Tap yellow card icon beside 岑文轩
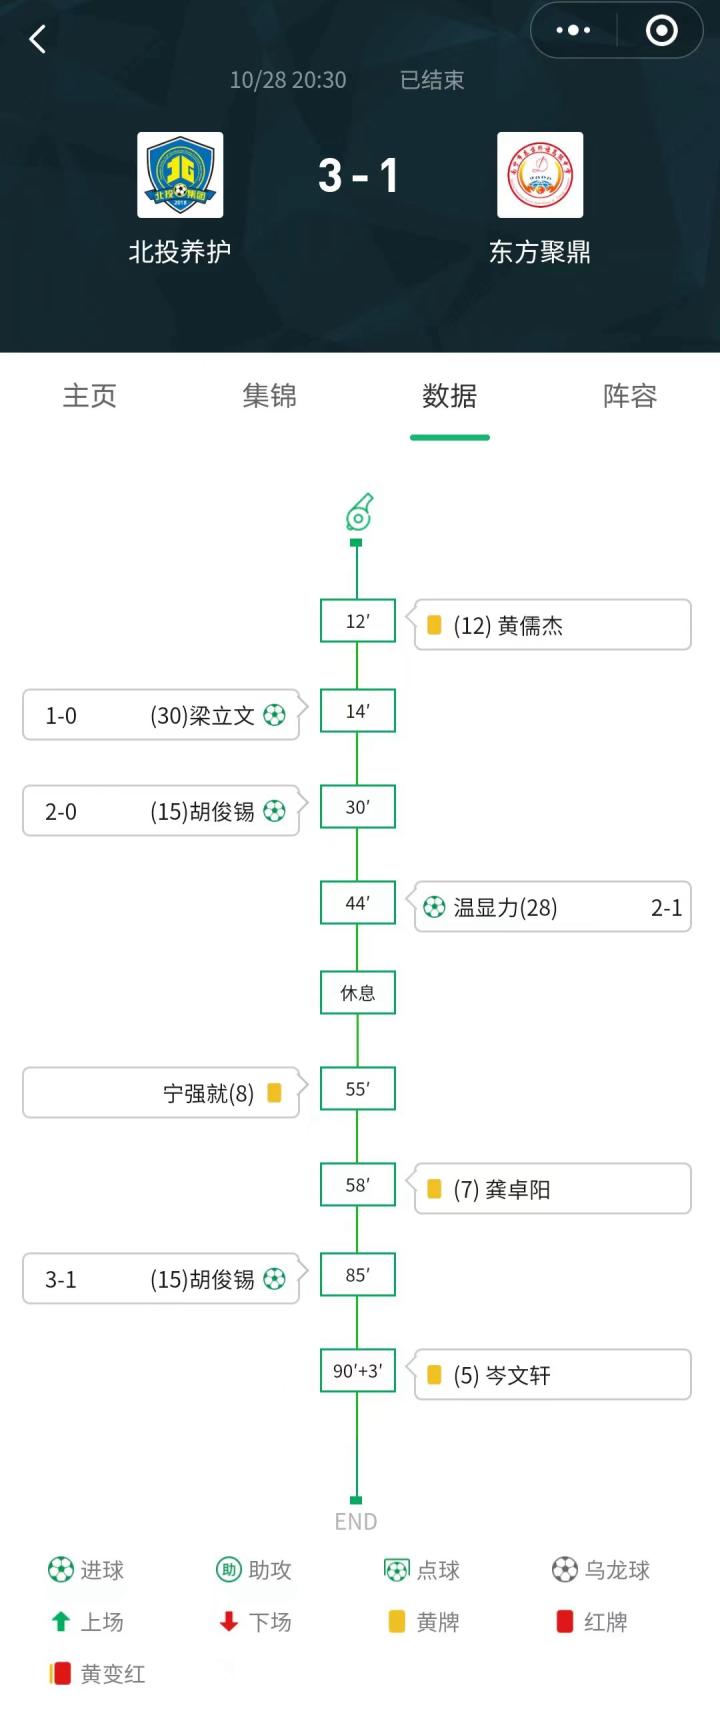 [434, 1375]
